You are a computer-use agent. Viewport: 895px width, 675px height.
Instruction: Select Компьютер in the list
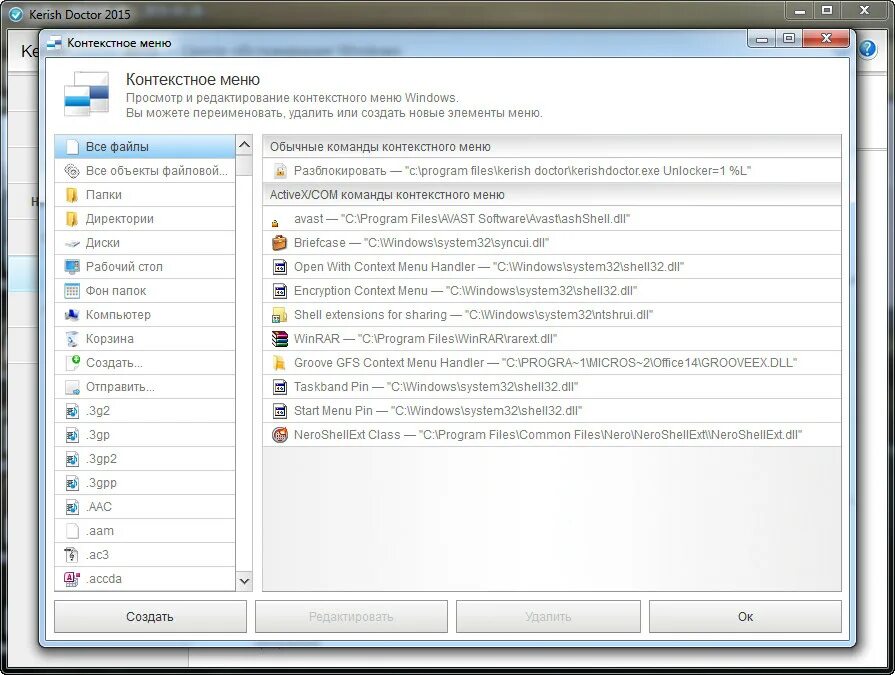click(x=145, y=314)
